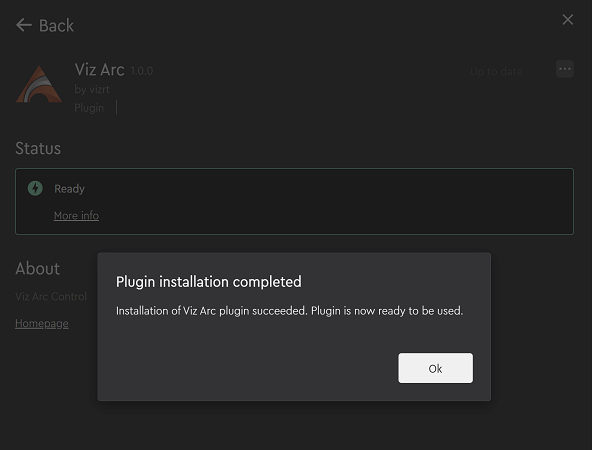This screenshot has height=450, width=592.
Task: Click the Status section heading
Action: (x=38, y=148)
